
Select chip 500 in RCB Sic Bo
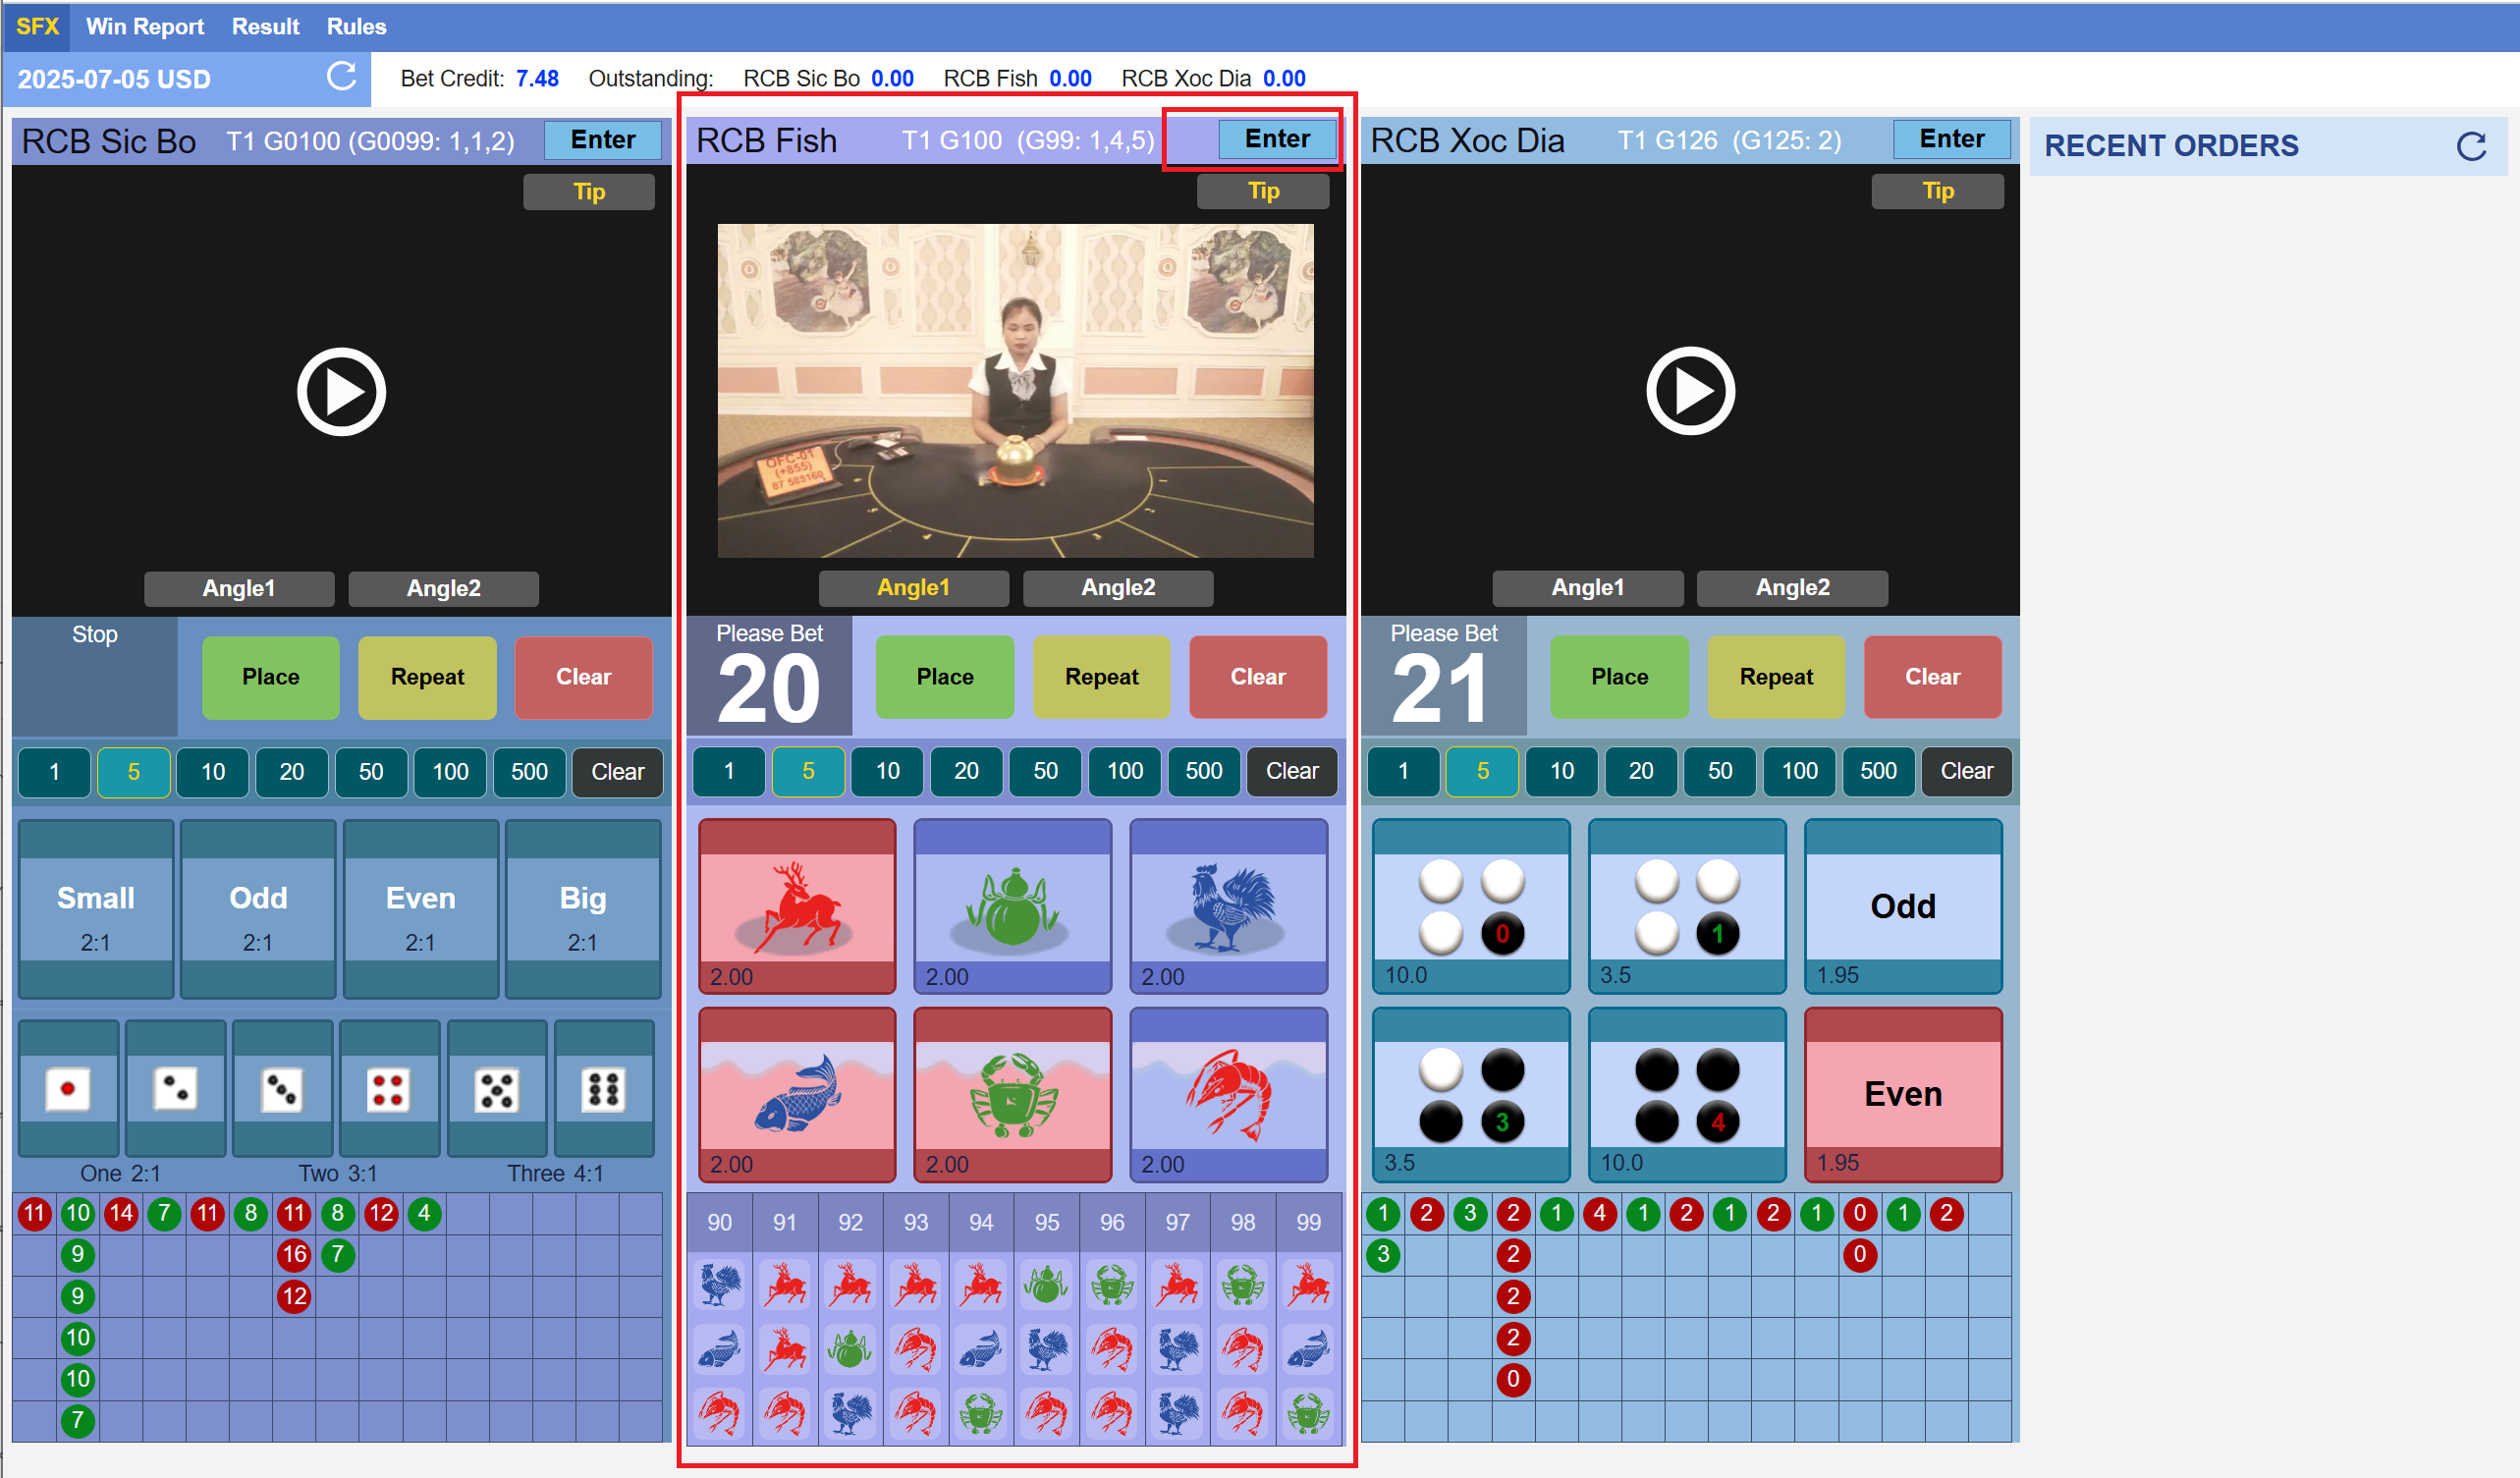(529, 772)
